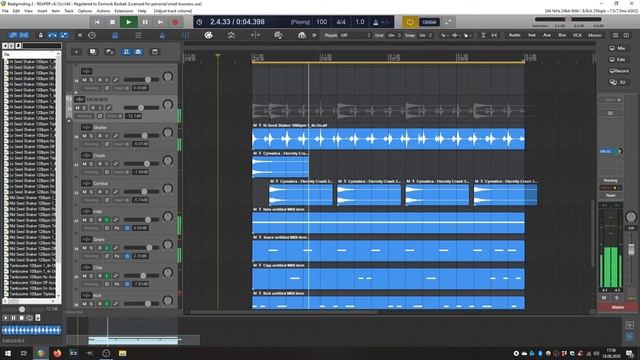Open the Actions menu
640x360 pixels.
point(103,11)
